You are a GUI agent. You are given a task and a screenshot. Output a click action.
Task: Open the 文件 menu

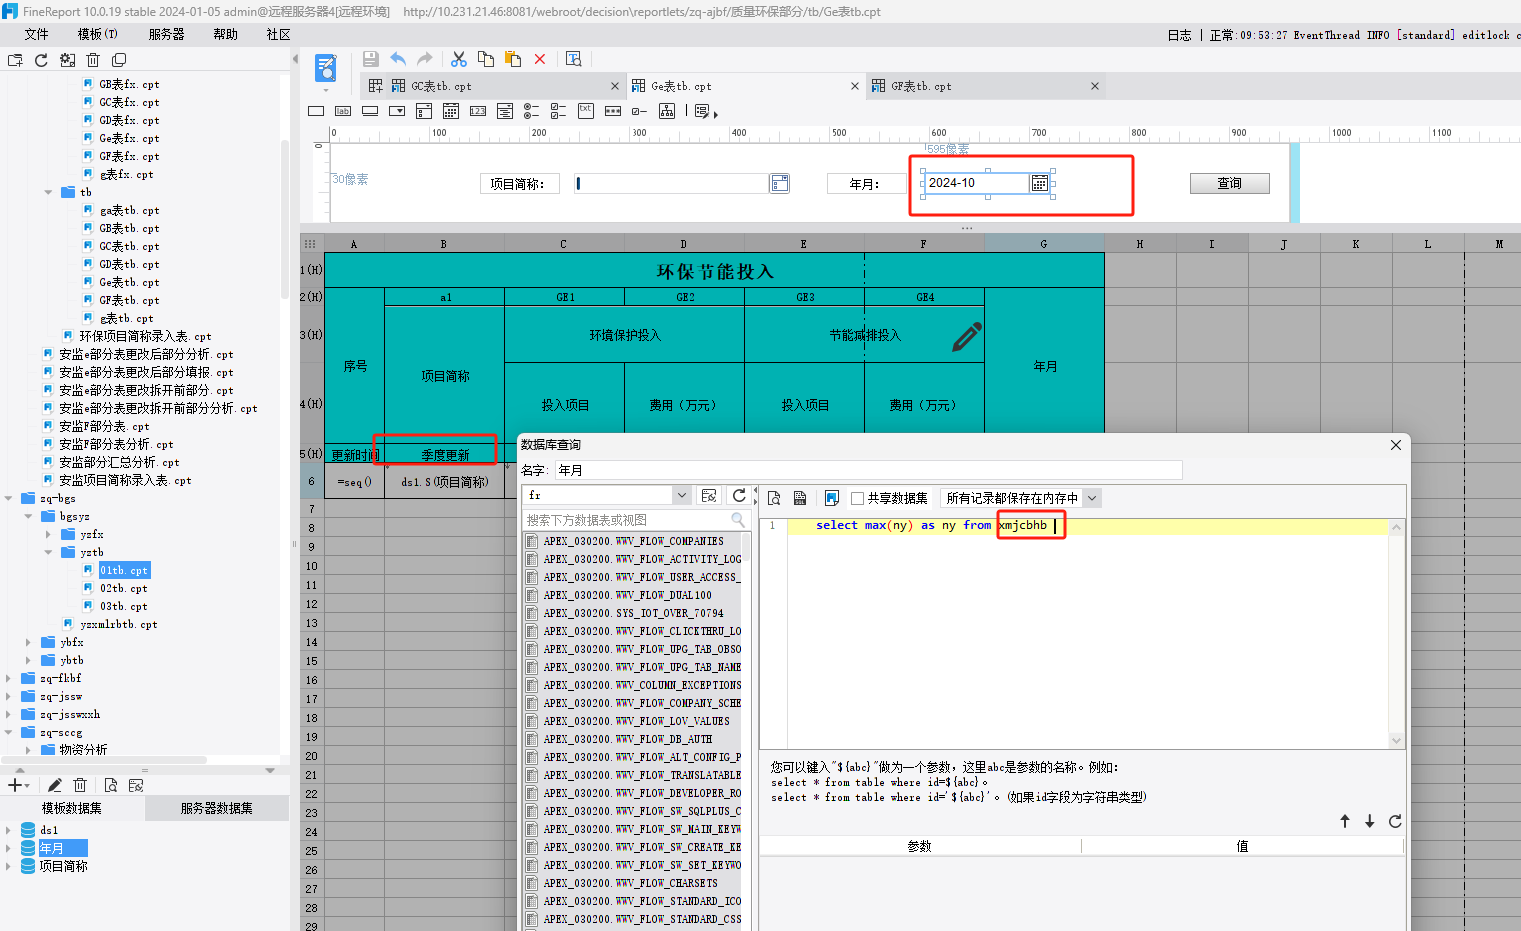(36, 34)
